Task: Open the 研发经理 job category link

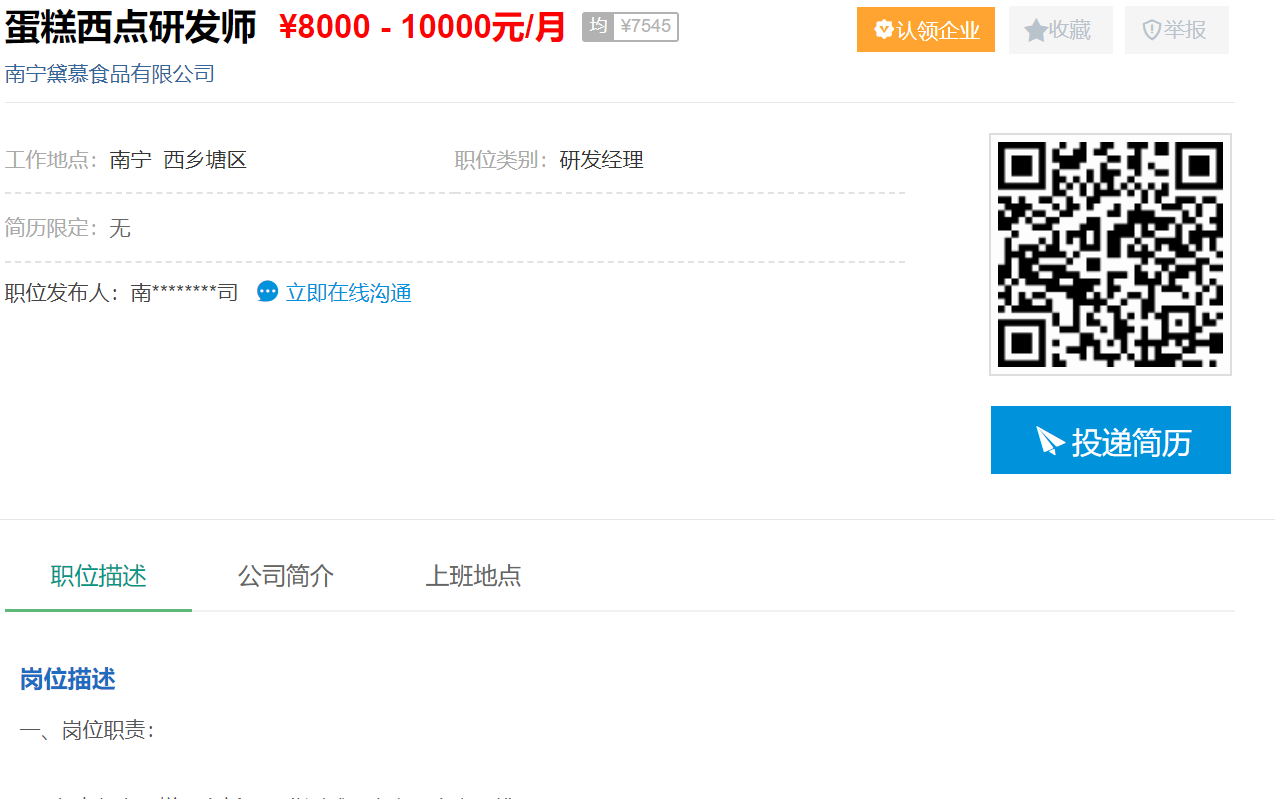Action: click(601, 160)
